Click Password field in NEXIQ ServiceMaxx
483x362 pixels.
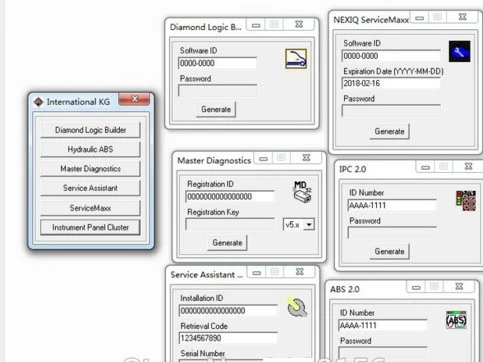[x=391, y=111]
